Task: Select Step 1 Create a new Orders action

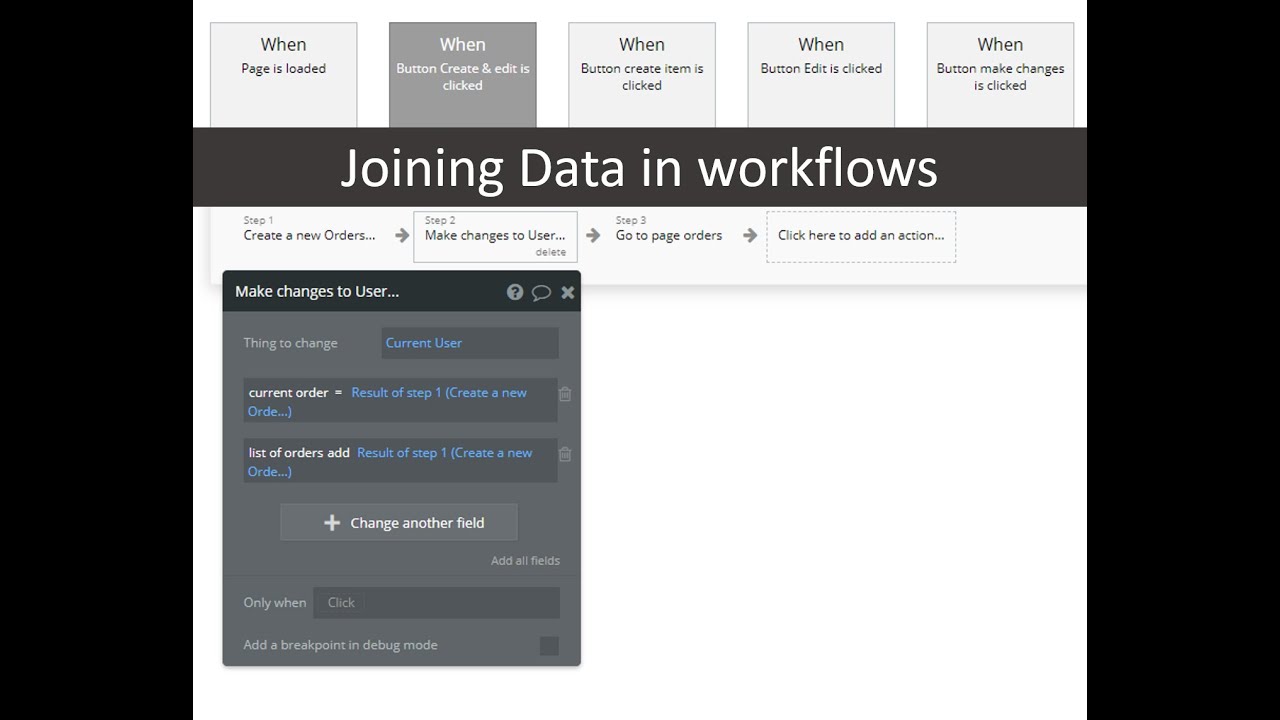Action: (x=309, y=236)
